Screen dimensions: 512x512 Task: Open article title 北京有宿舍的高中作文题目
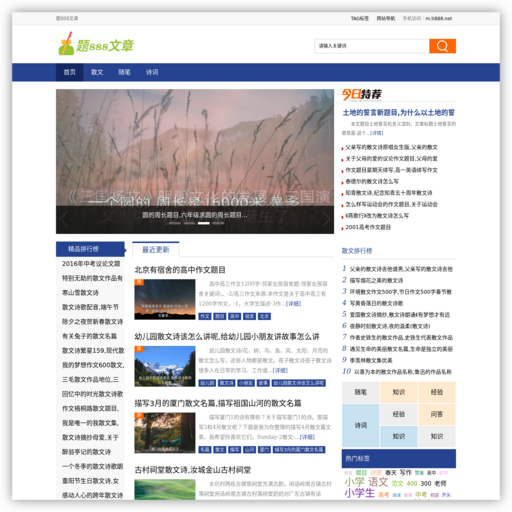click(180, 270)
